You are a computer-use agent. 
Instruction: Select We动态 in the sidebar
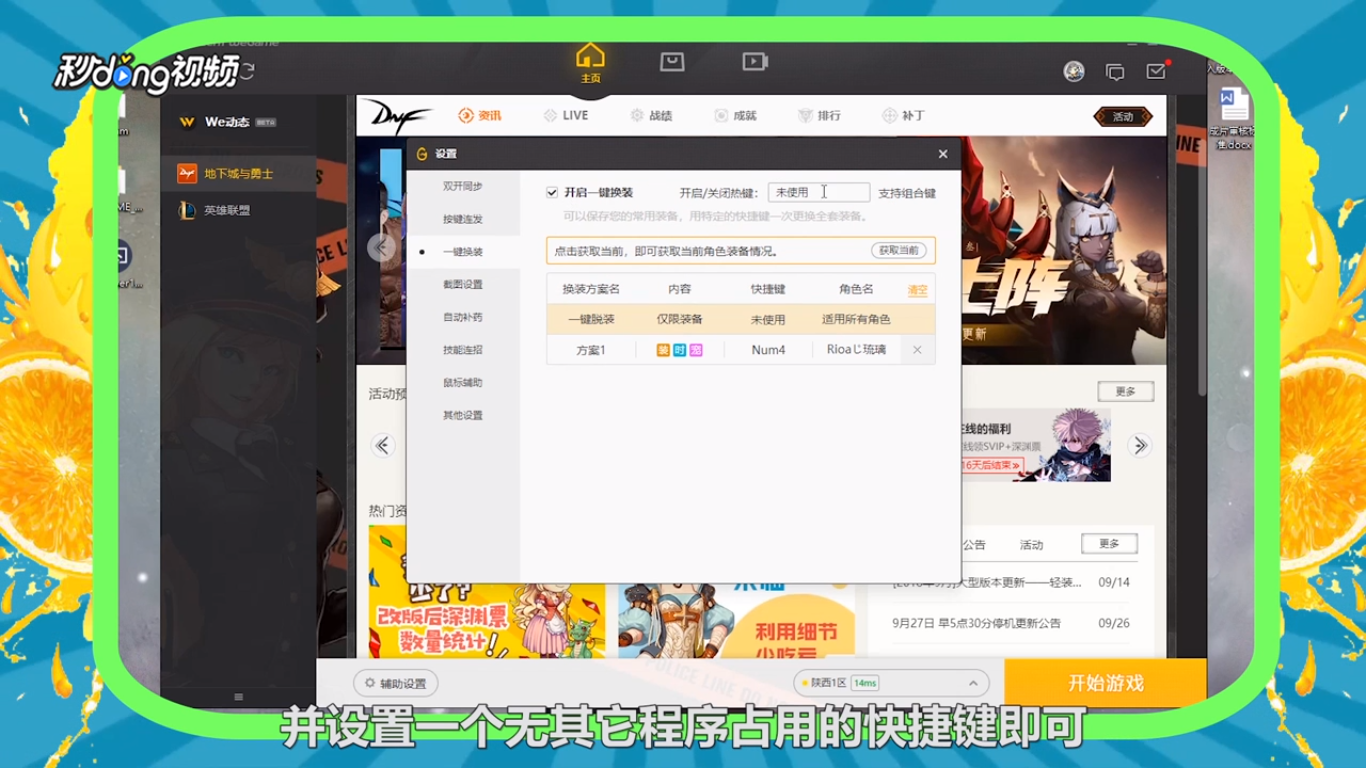227,122
